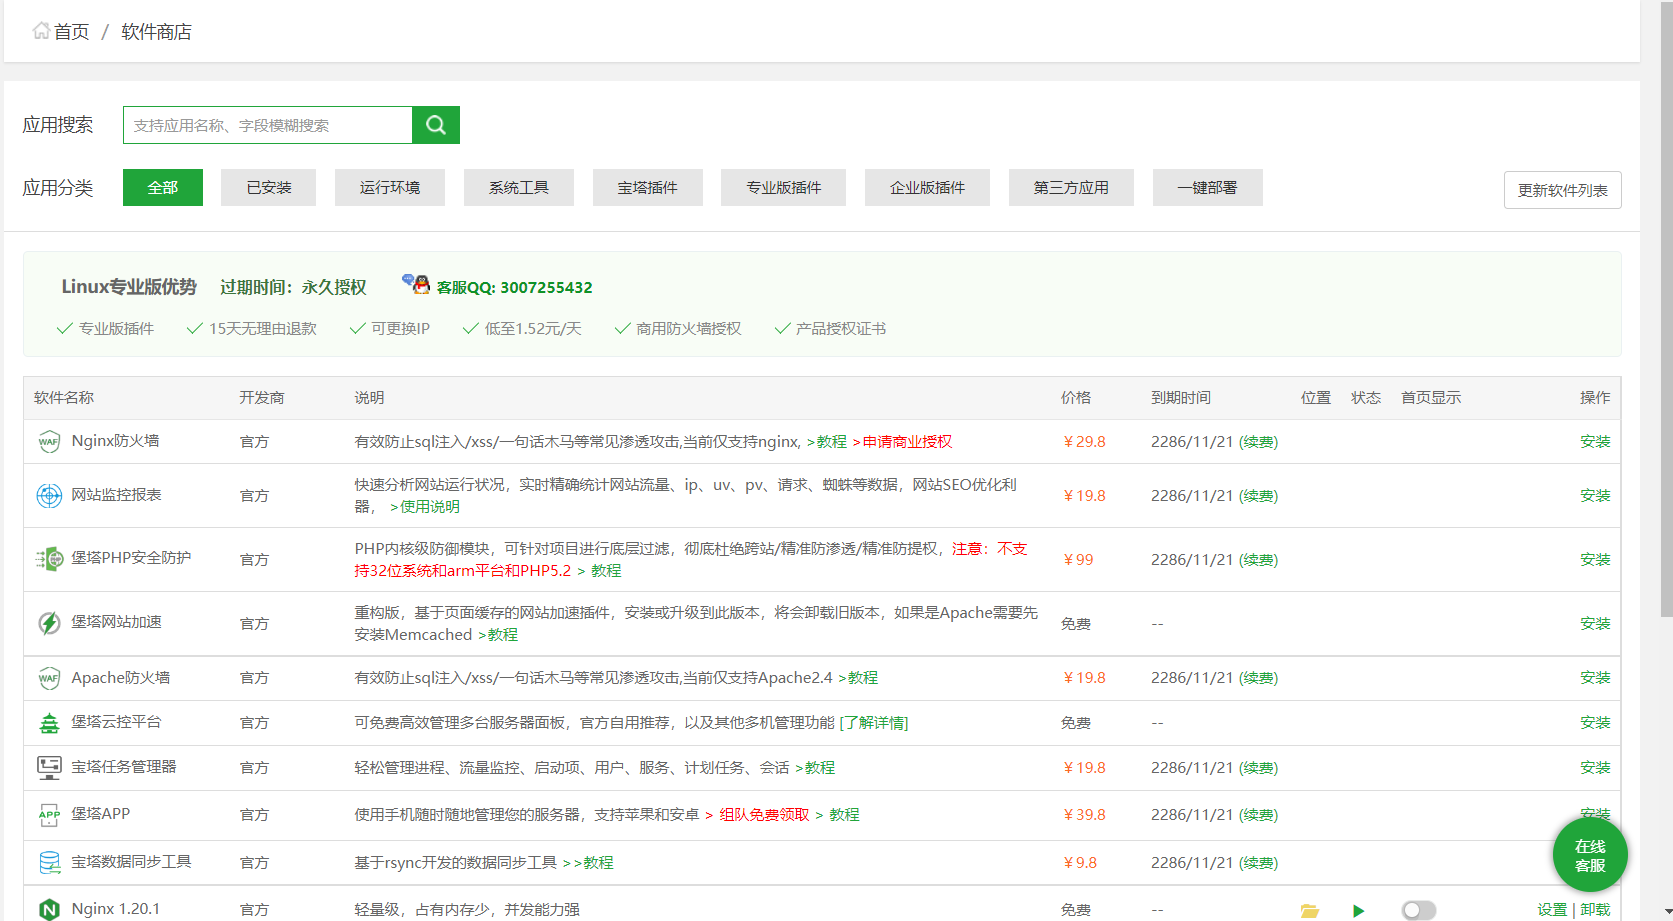
Task: Click the 网站监控报表 icon
Action: click(49, 495)
